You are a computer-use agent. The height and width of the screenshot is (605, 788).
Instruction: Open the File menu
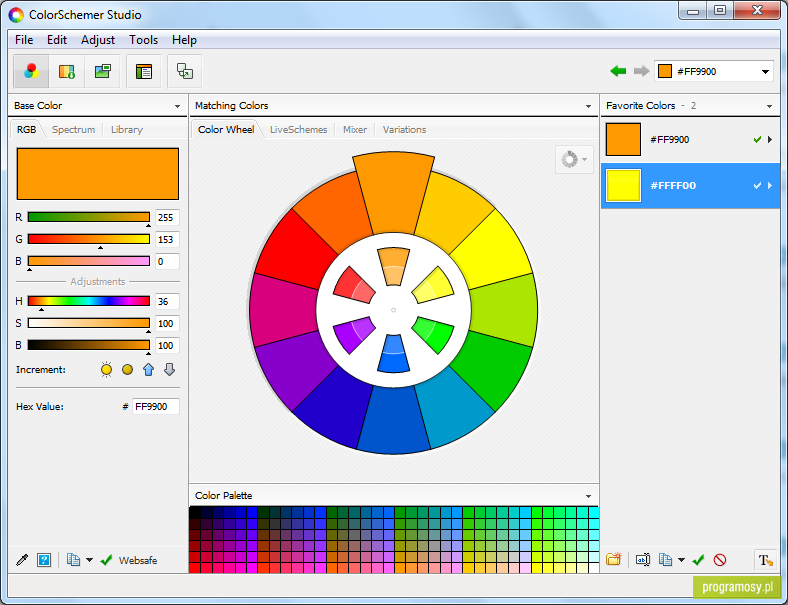pos(24,40)
